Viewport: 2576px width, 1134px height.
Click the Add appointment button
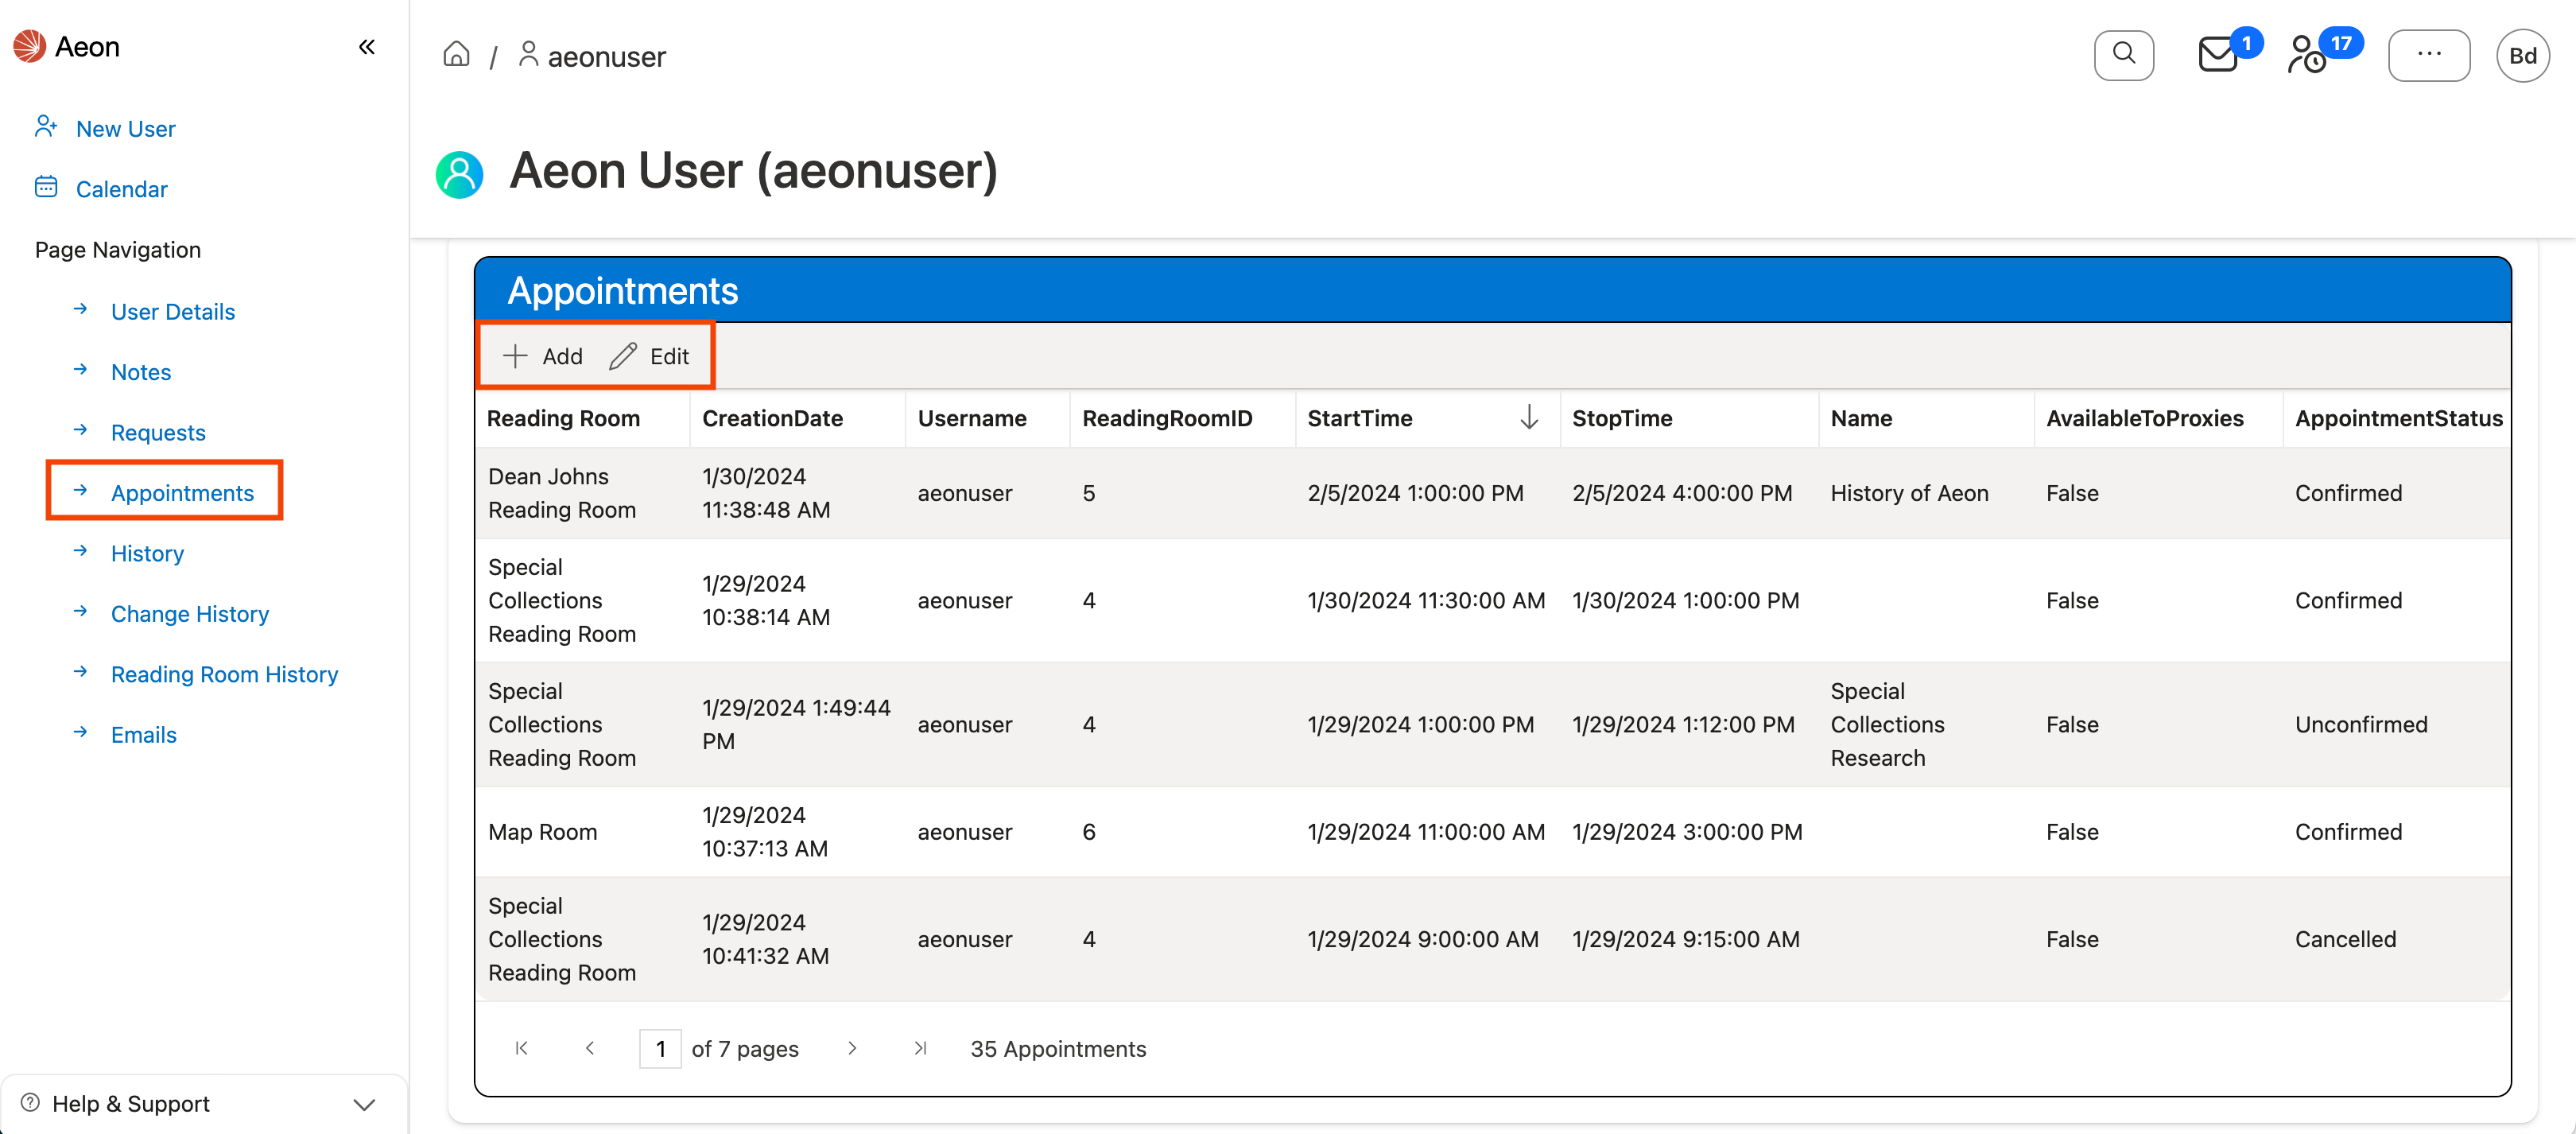[x=544, y=355]
